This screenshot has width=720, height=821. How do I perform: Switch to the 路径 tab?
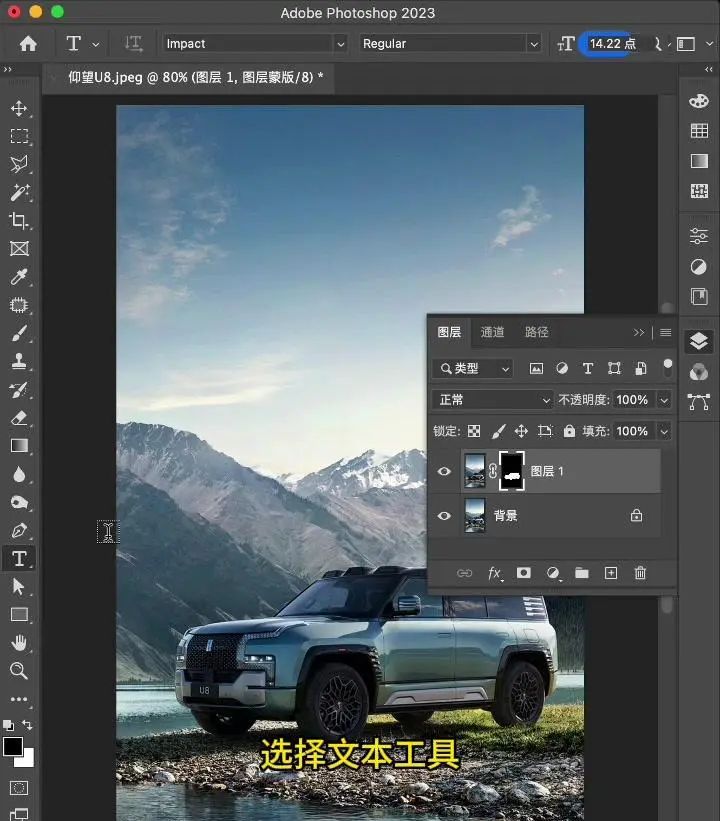coord(537,332)
